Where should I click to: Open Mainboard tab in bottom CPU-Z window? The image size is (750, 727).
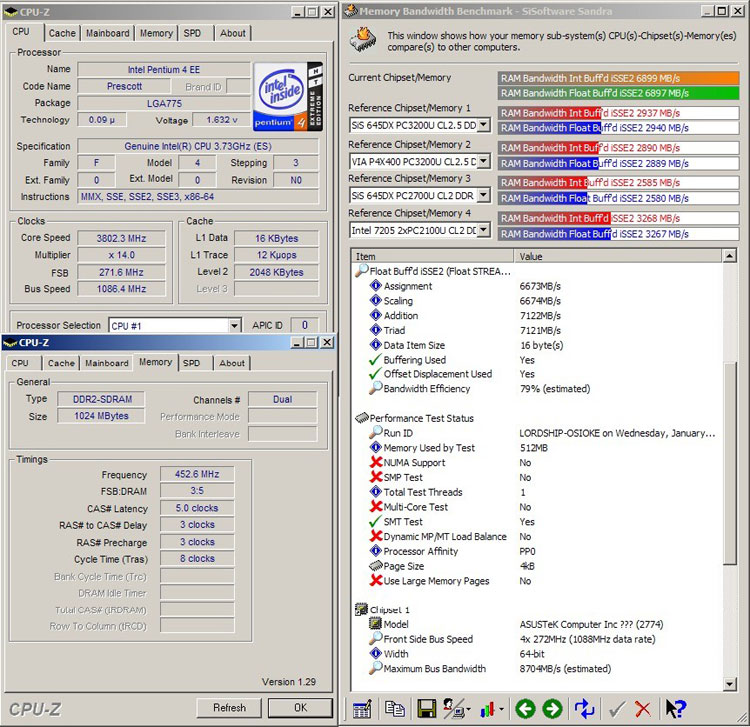tap(107, 363)
